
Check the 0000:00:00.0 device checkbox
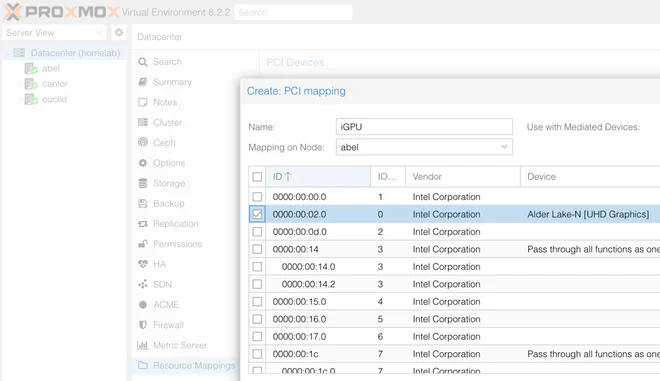(257, 197)
